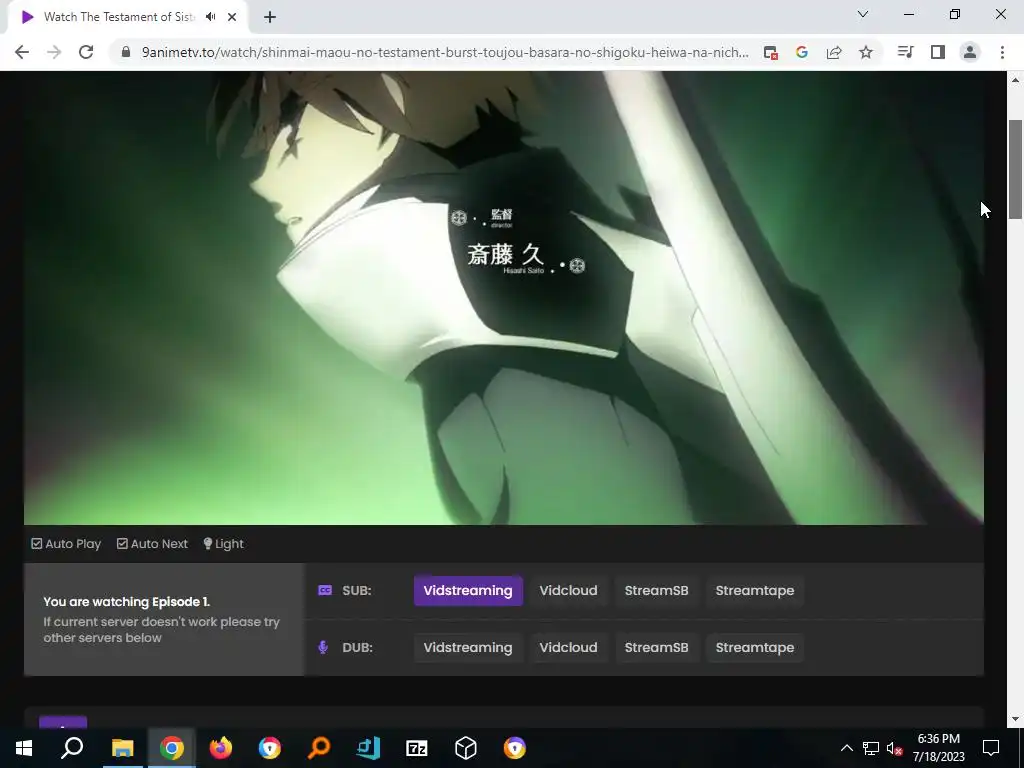Go back to the previous page
The width and height of the screenshot is (1024, 768).
tap(22, 52)
